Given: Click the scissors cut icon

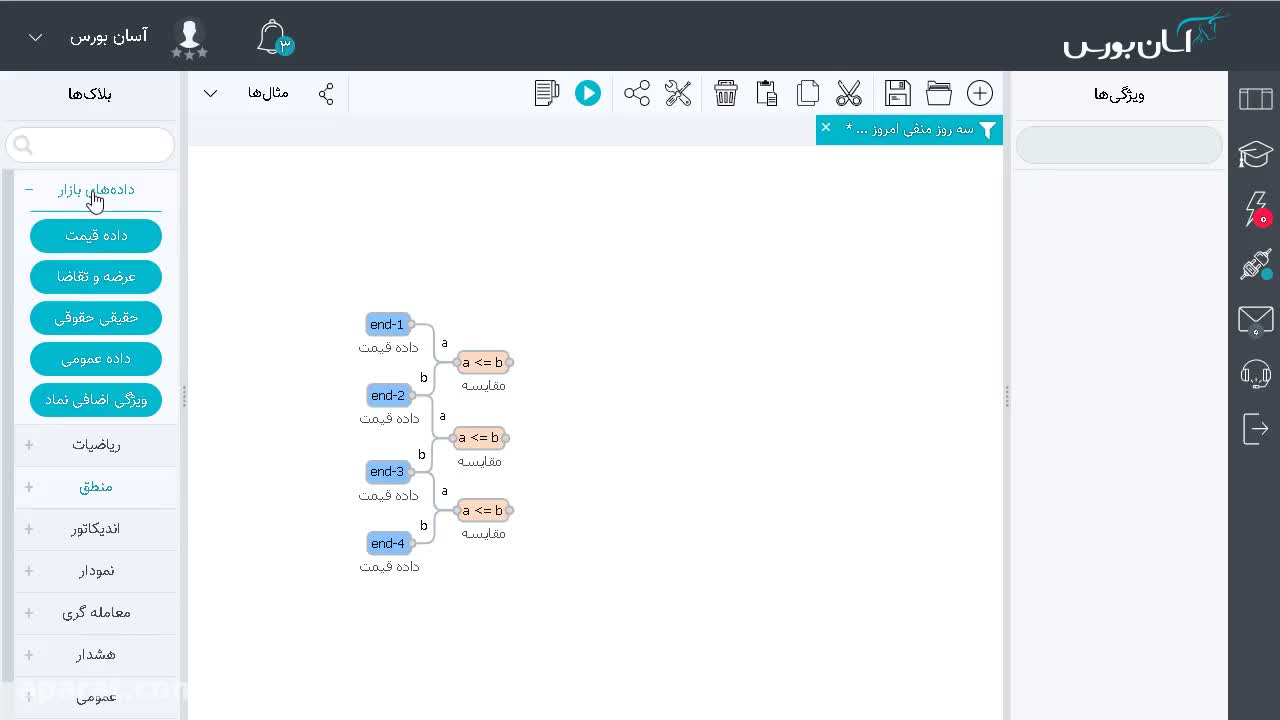Looking at the screenshot, I should click(849, 93).
